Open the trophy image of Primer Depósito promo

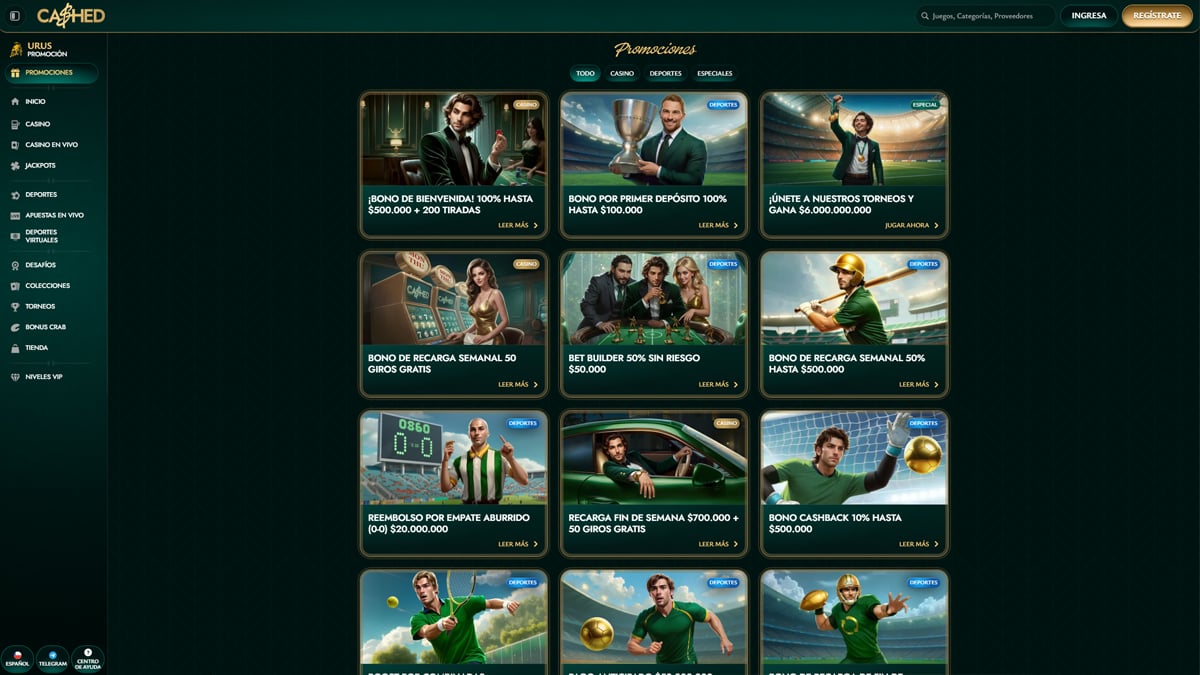pos(654,140)
